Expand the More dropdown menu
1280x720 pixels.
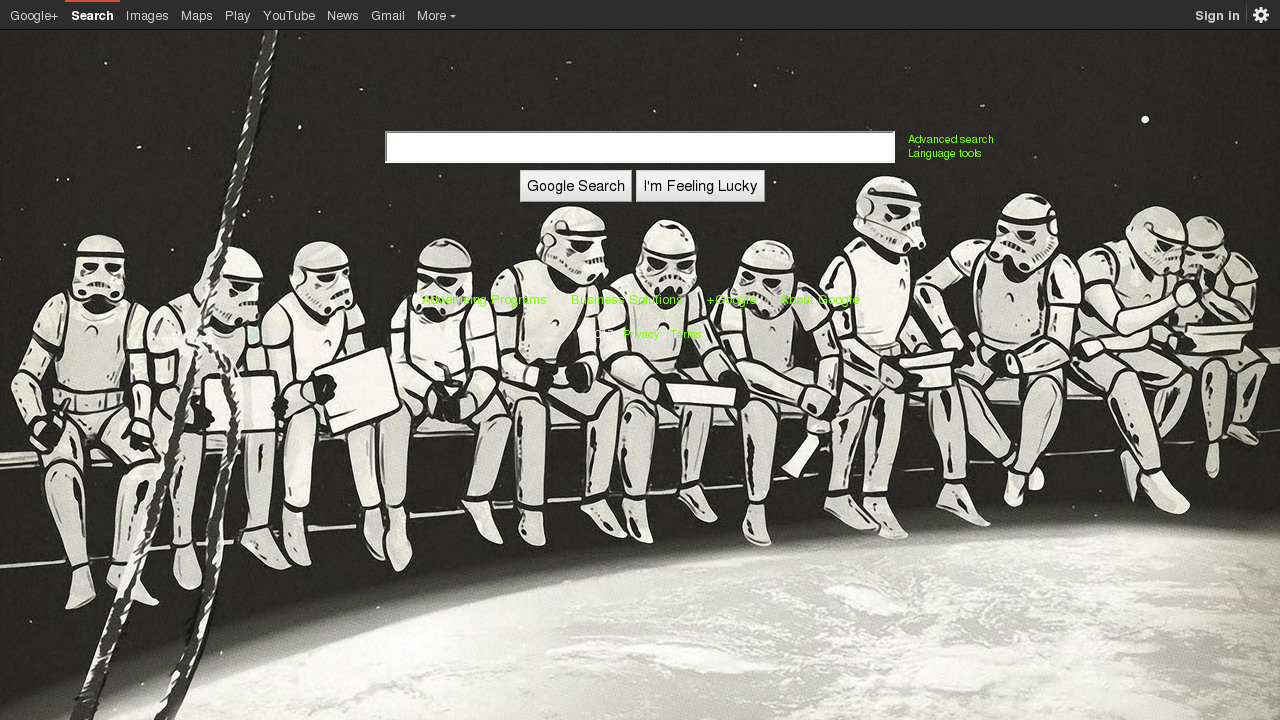click(436, 15)
